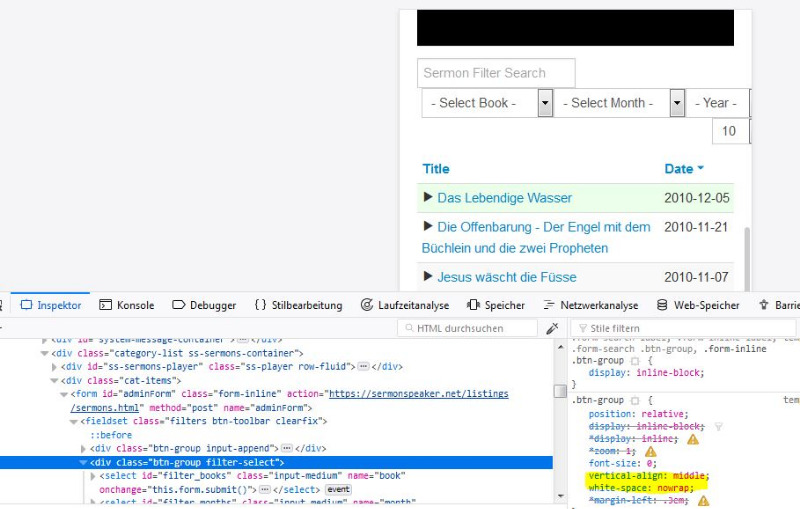The width and height of the screenshot is (800, 509).
Task: Click the vertical-align: middle declaration
Action: [x=648, y=476]
